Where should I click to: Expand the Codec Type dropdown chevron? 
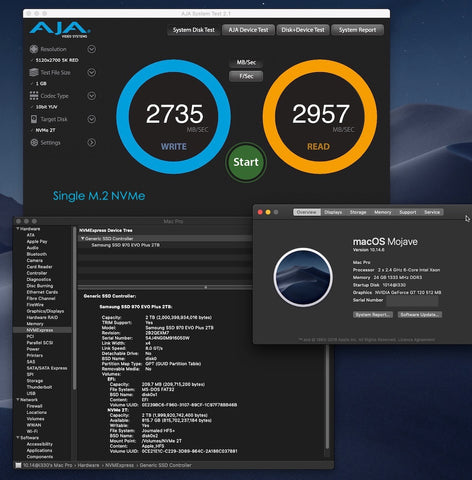[92, 96]
